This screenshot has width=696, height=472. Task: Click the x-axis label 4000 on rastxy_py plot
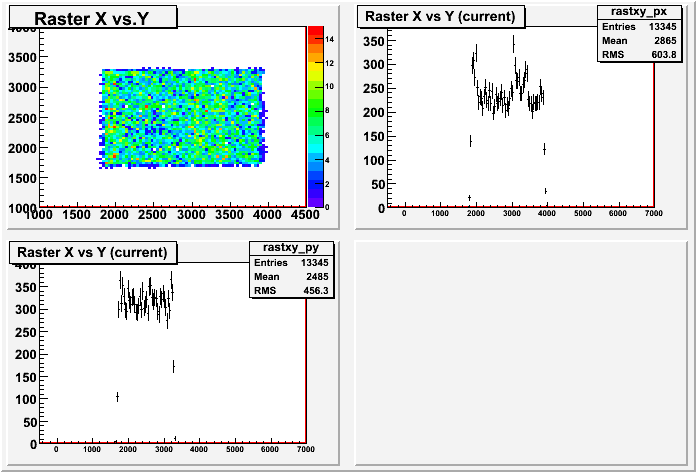[x=199, y=449]
